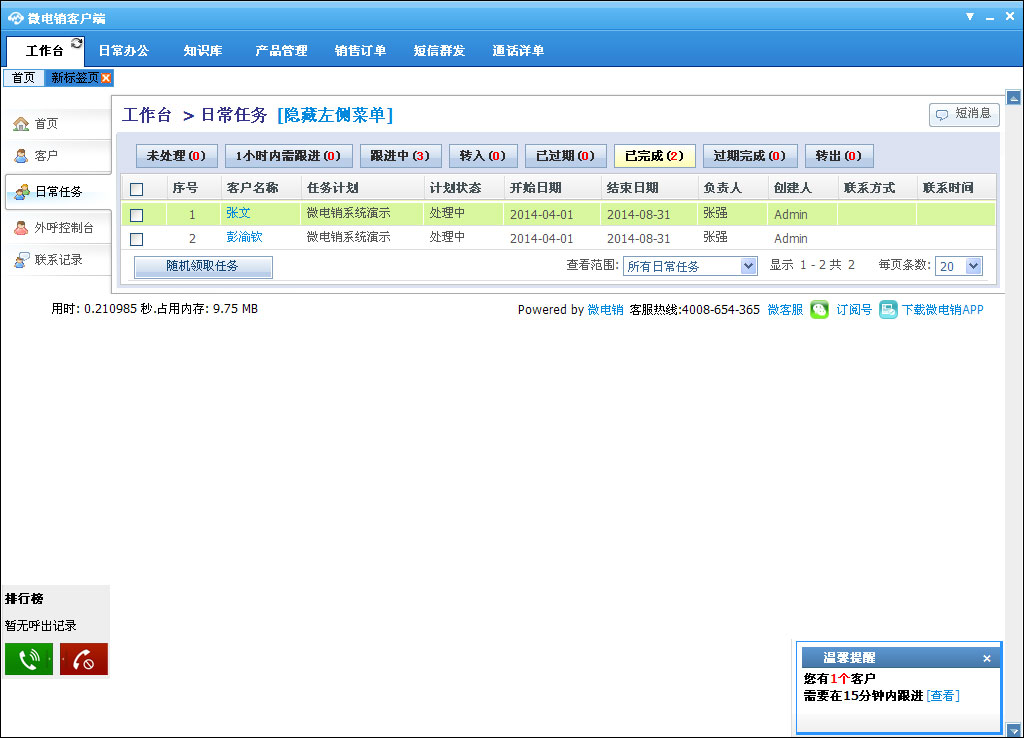Viewport: 1024px width, 738px height.
Task: Click the 未处理 (0) filter button
Action: pyautogui.click(x=176, y=156)
